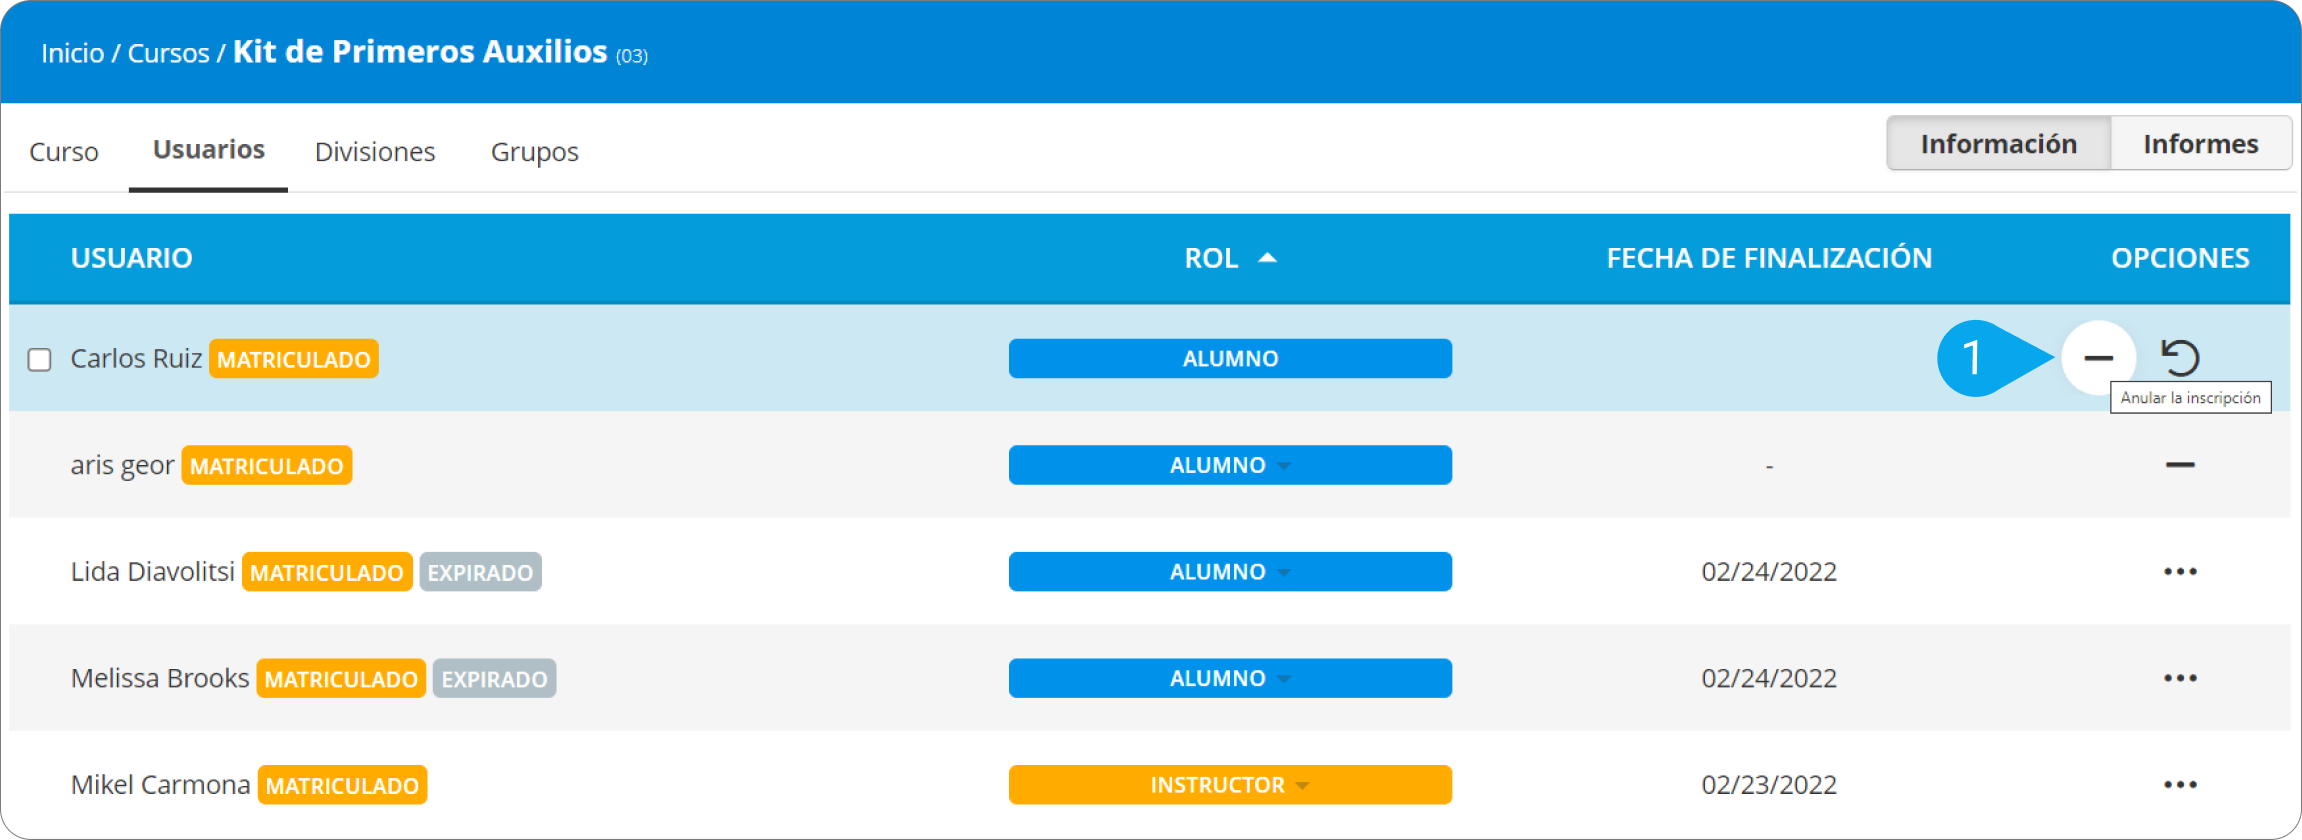Screen dimensions: 2302x840
Task: Go to Inicio in the breadcrumb
Action: pyautogui.click(x=72, y=53)
